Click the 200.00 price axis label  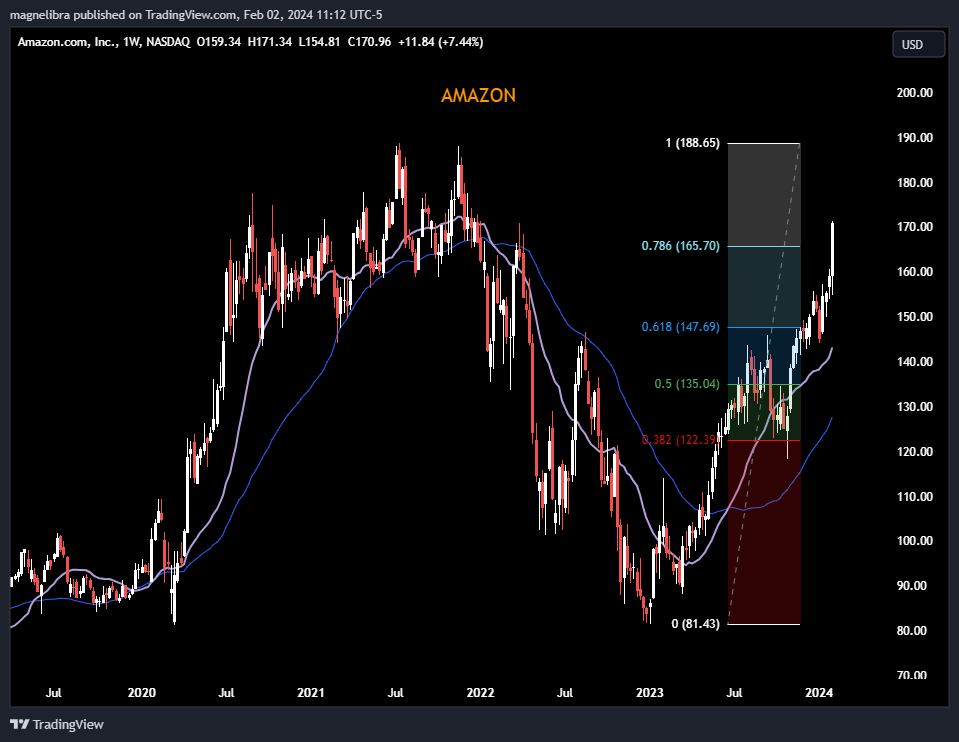[x=914, y=92]
